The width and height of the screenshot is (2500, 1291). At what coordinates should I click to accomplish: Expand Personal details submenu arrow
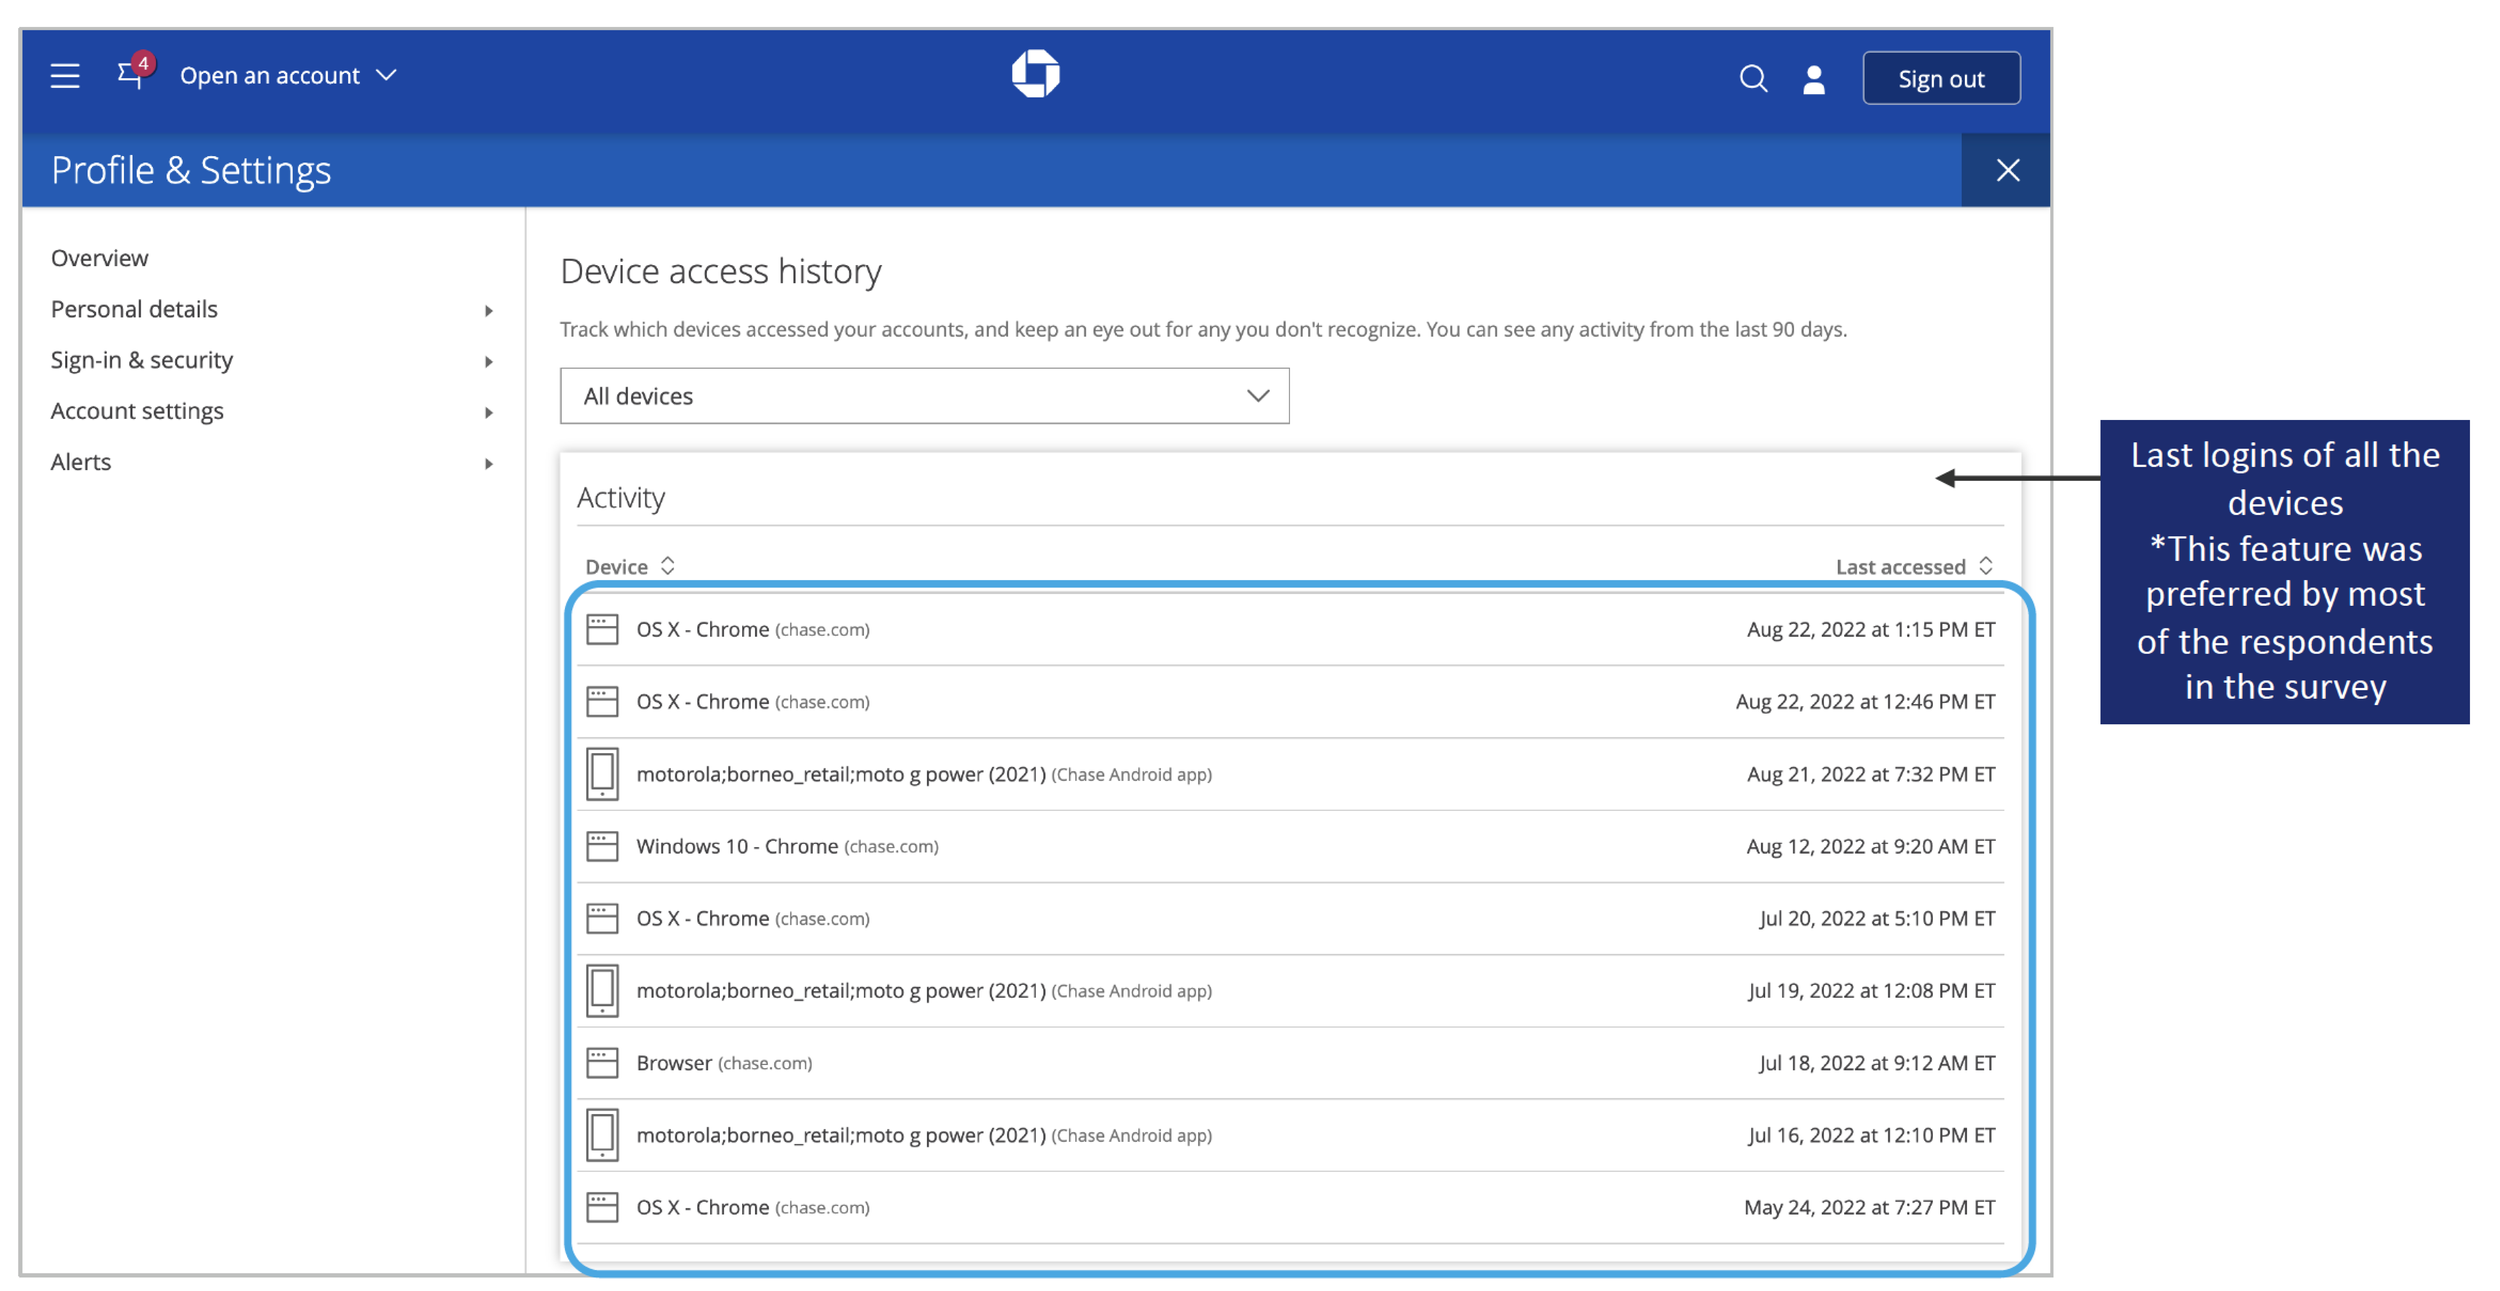488,311
